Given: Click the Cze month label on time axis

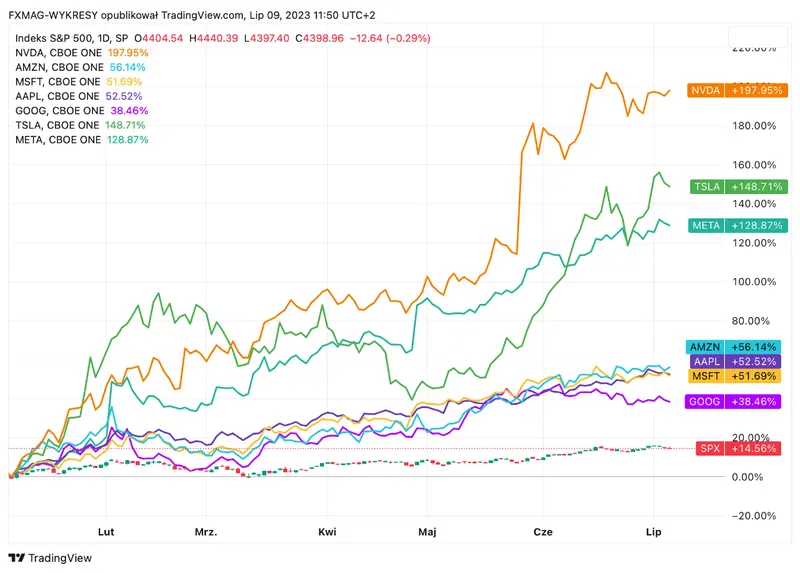Looking at the screenshot, I should pos(544,532).
